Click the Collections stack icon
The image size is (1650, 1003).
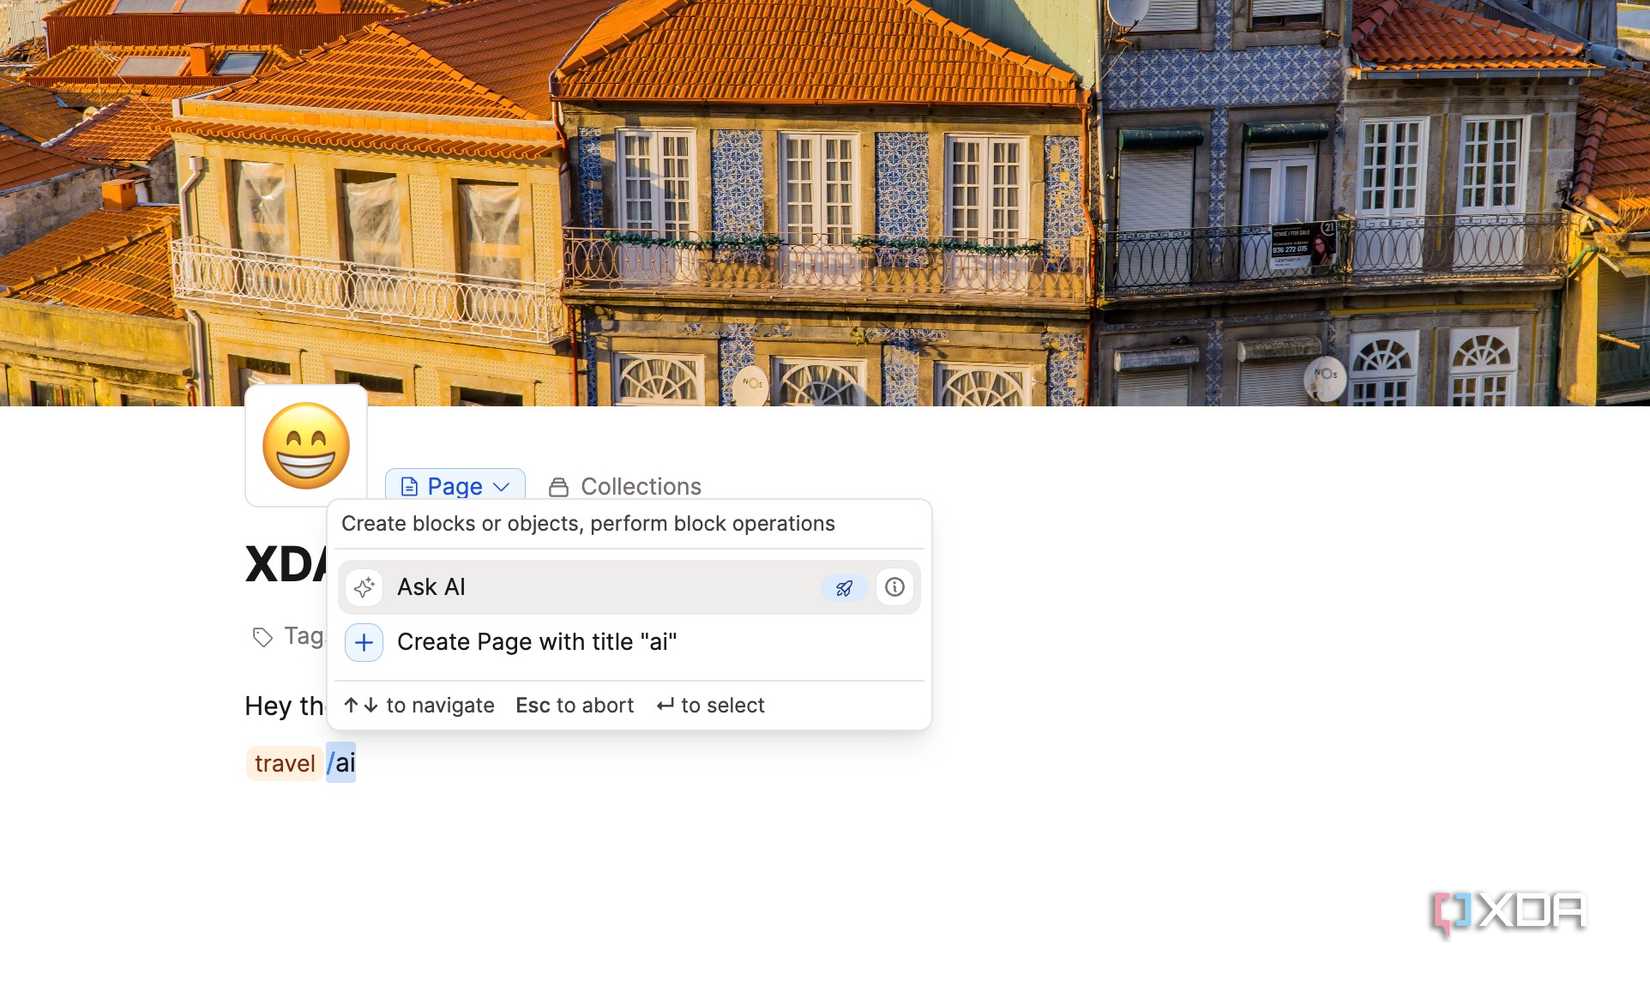[x=559, y=487]
